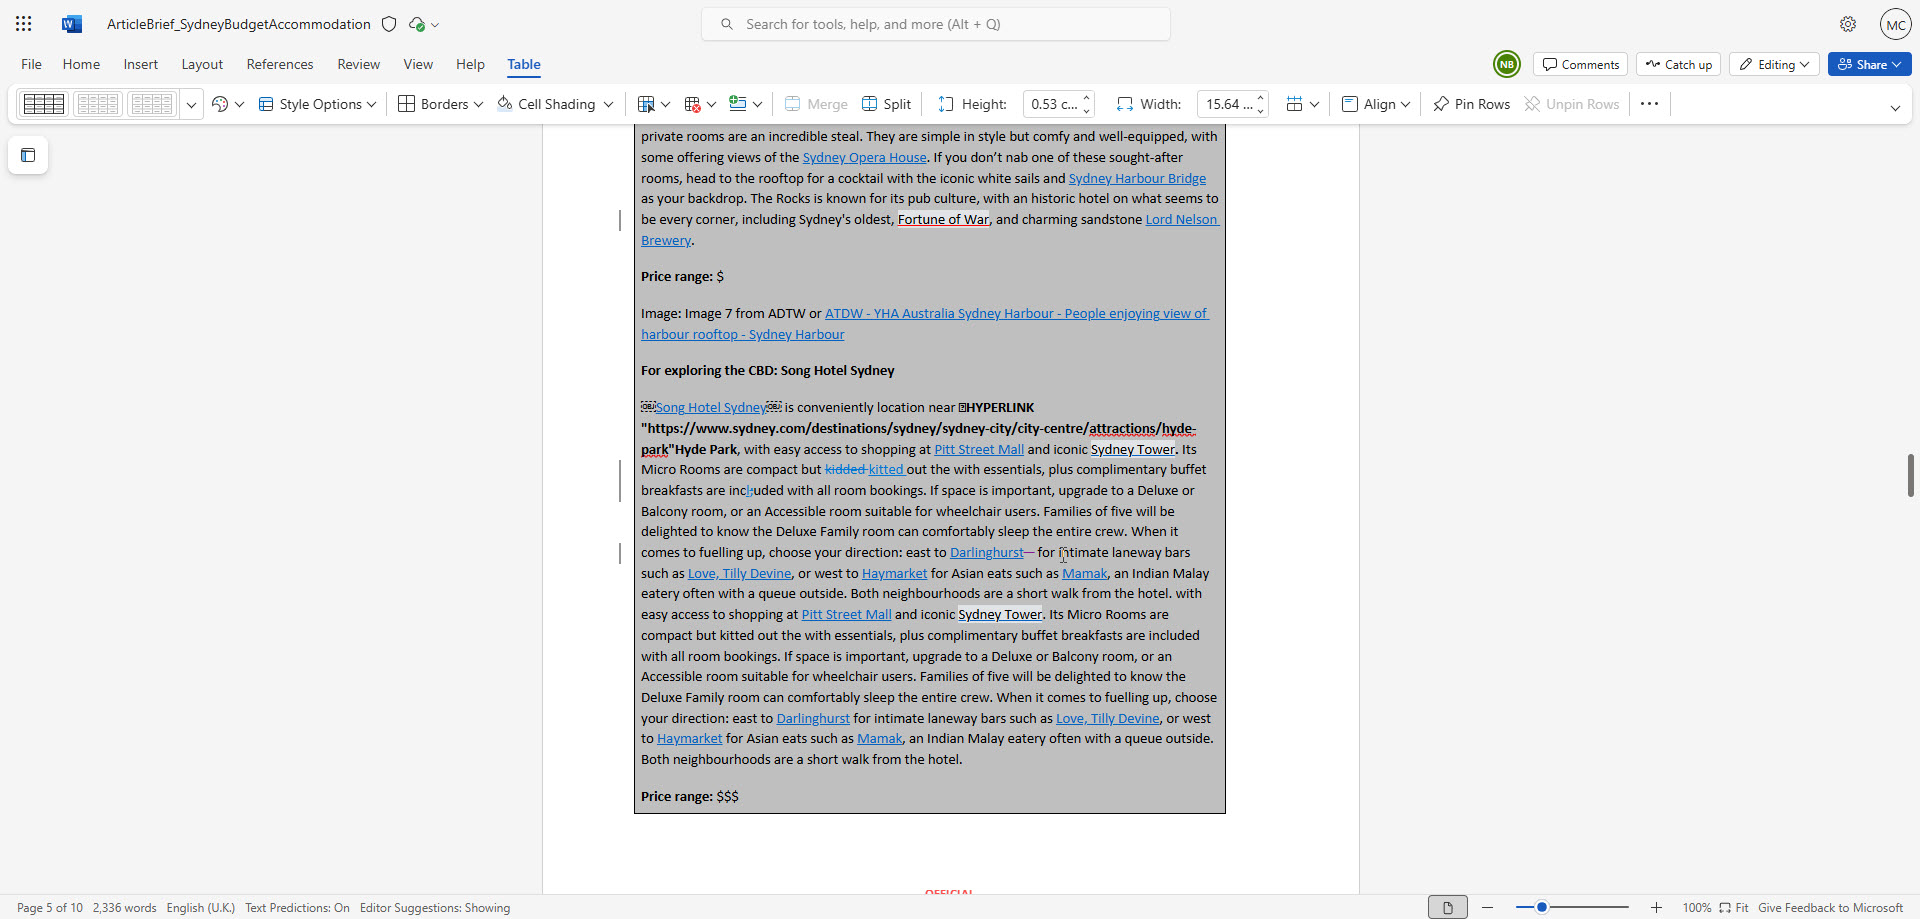Open the settings gear
The width and height of the screenshot is (1920, 919).
[1848, 24]
